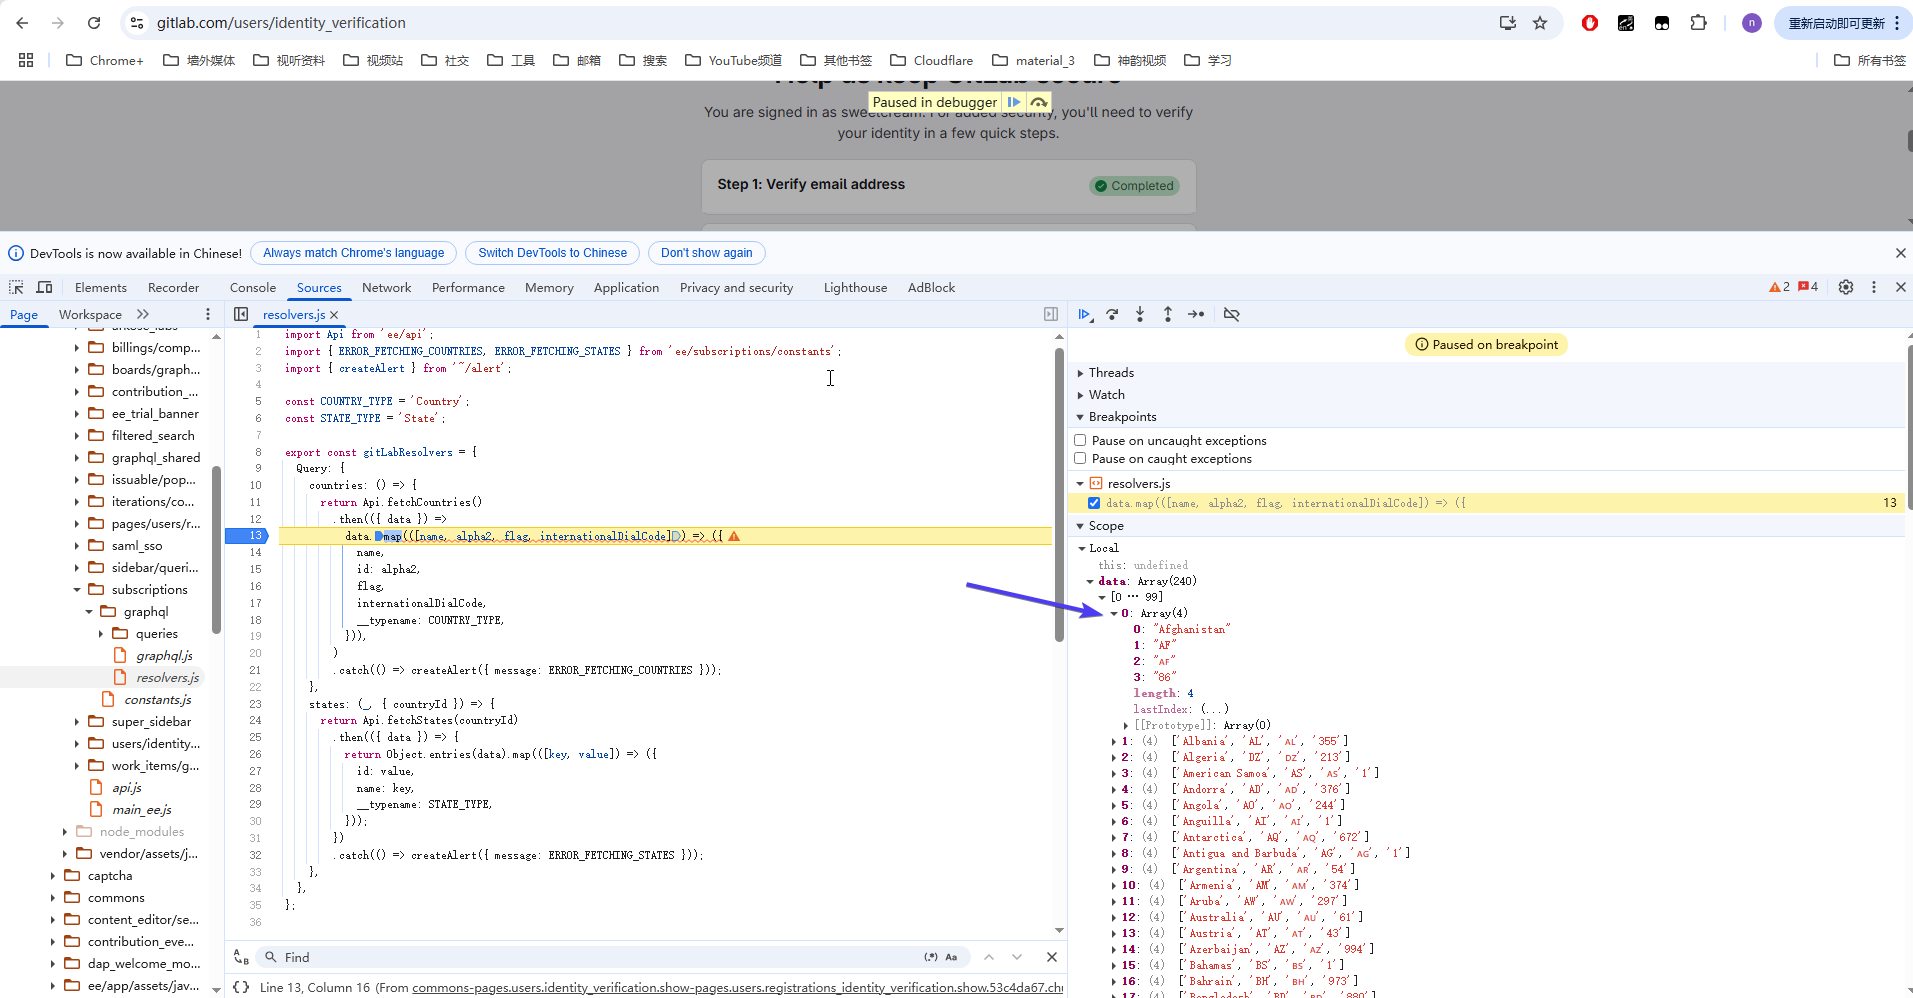Collapse the Scope section

click(x=1080, y=526)
